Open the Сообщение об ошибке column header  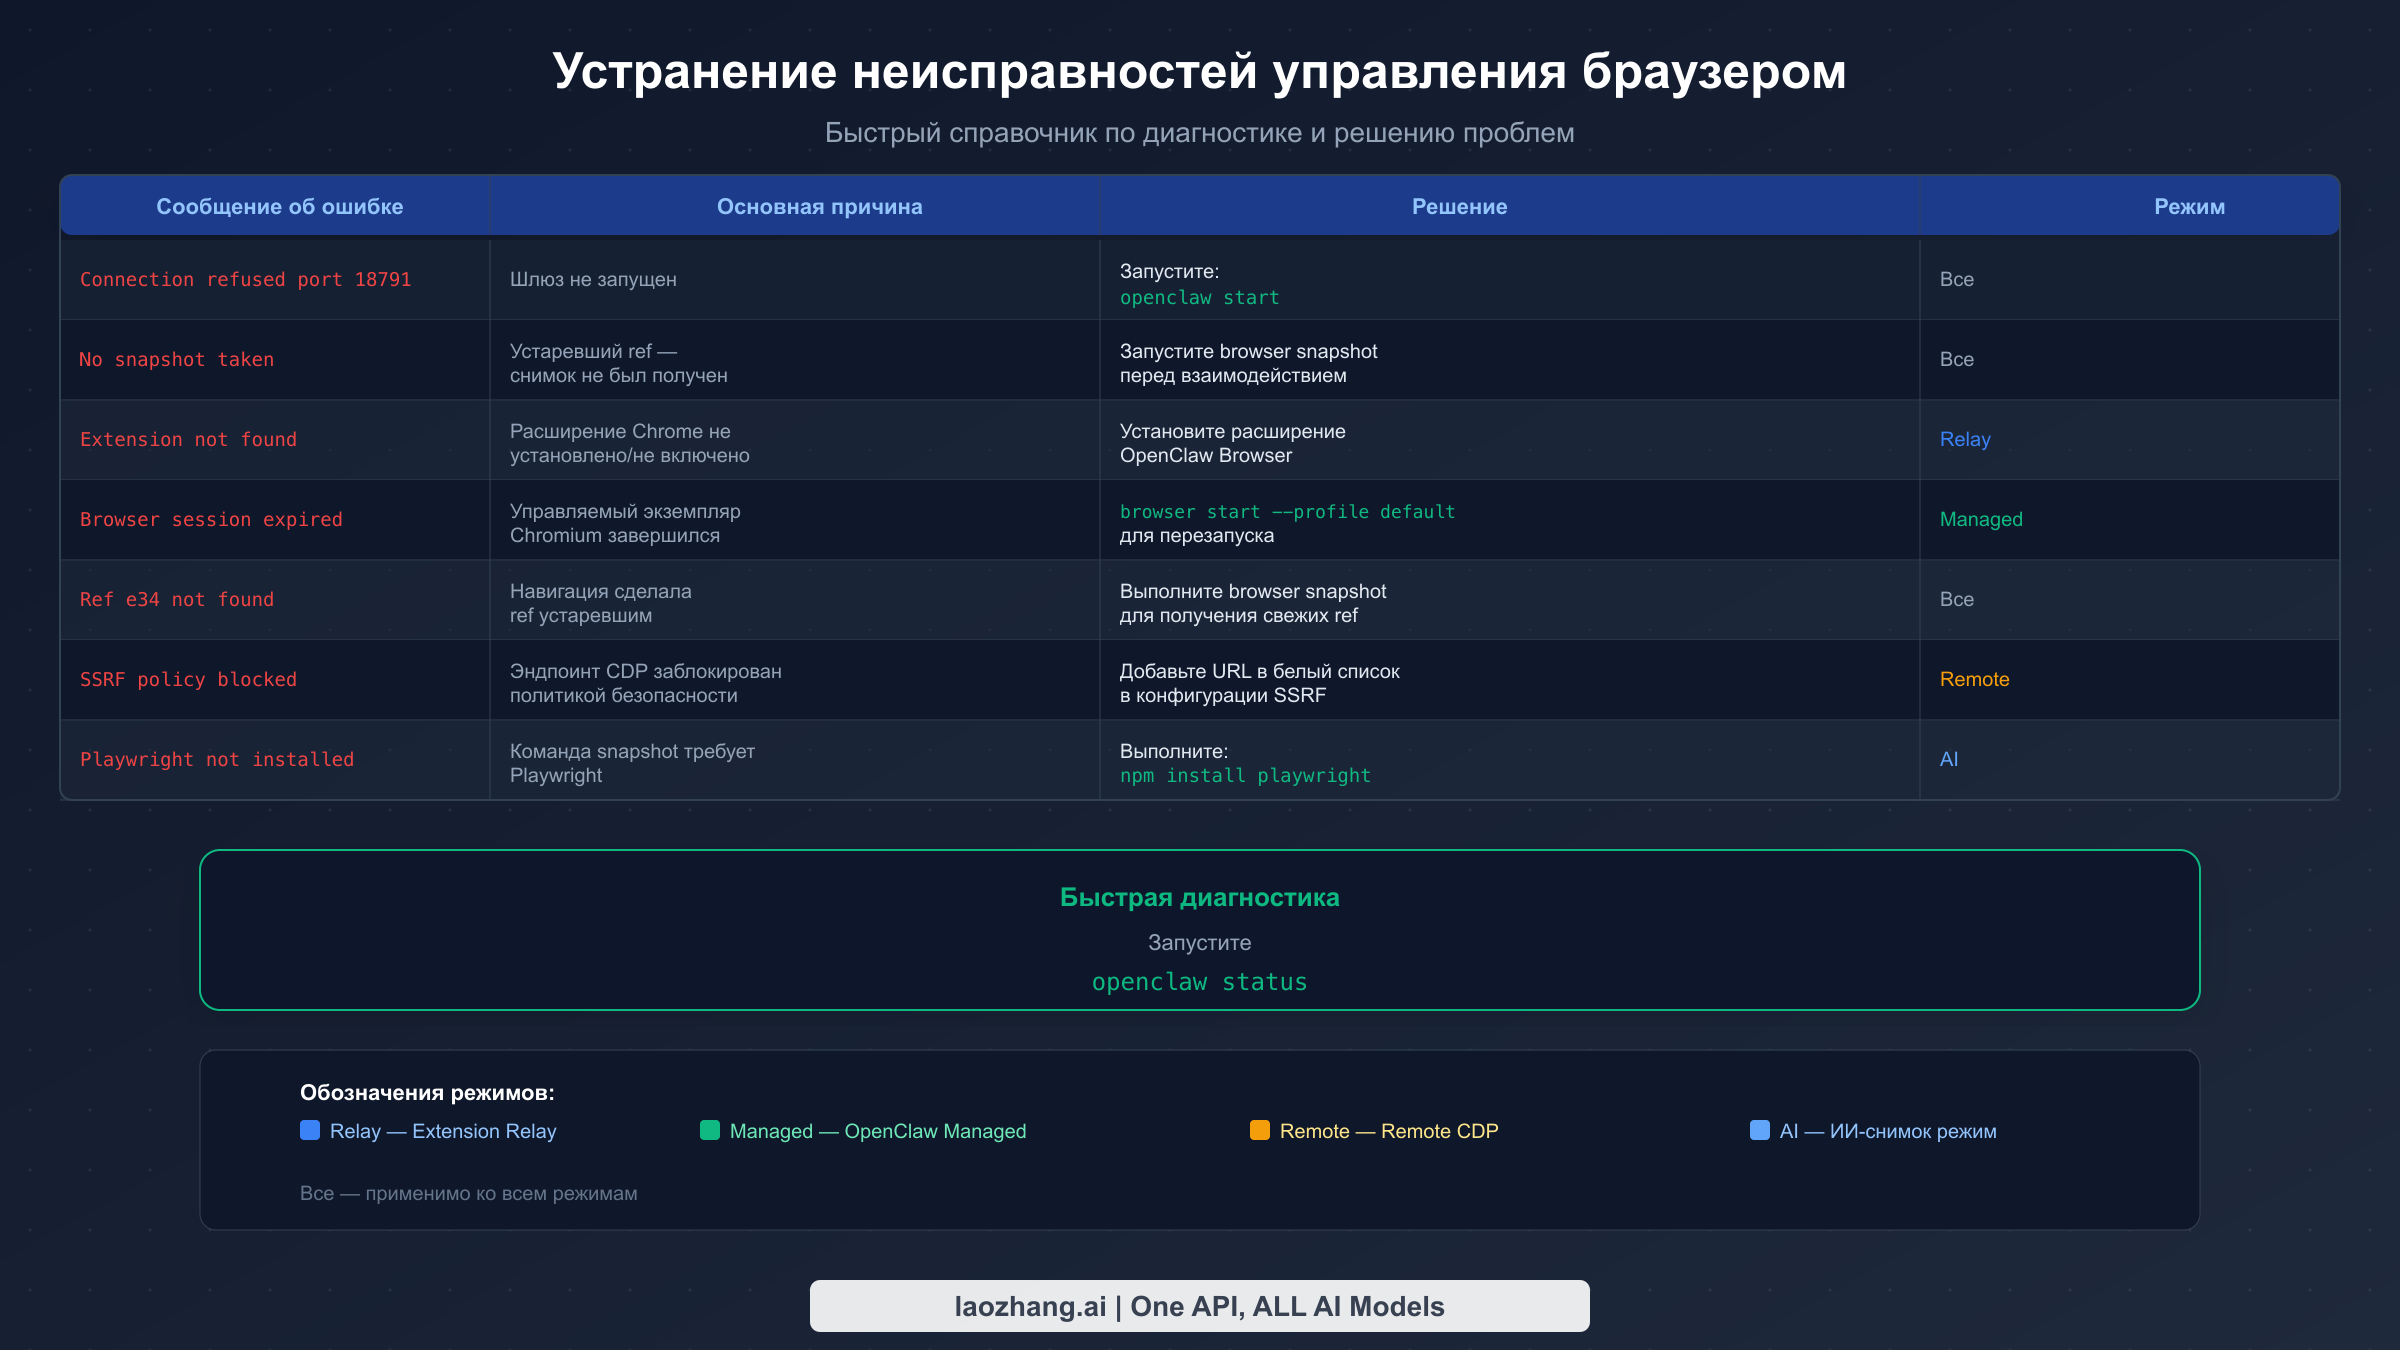click(280, 206)
